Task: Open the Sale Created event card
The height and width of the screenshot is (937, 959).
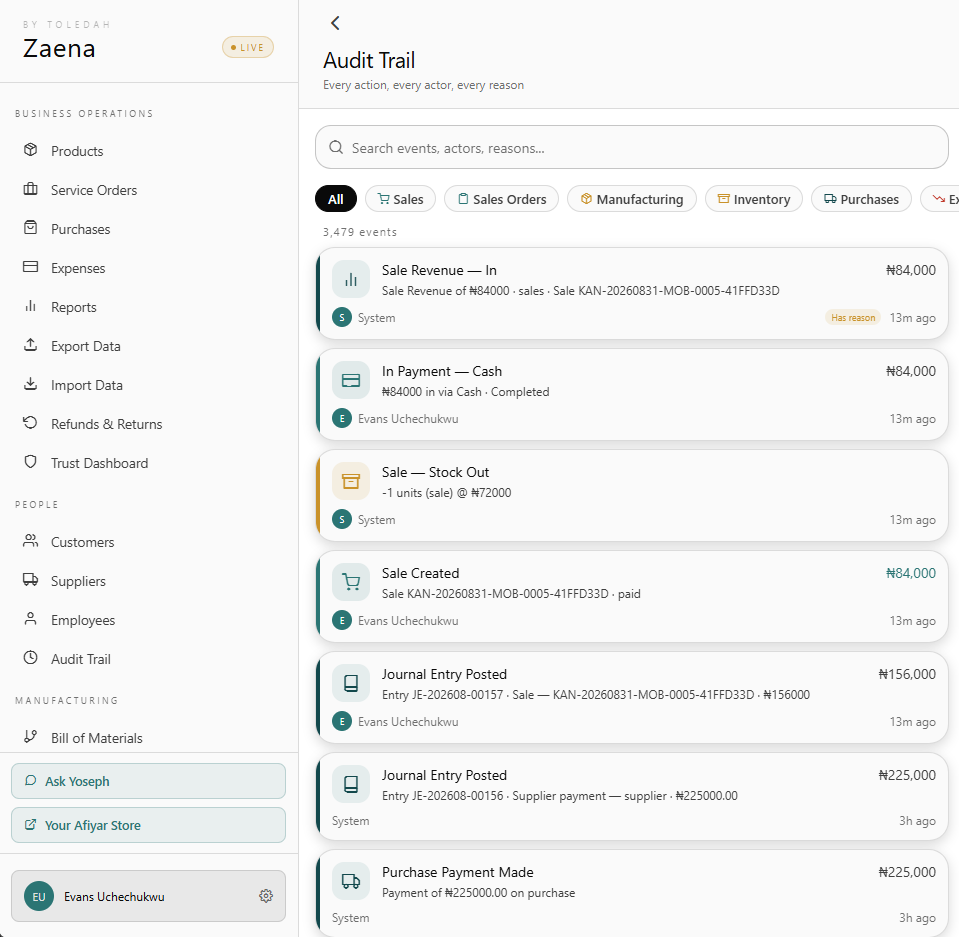Action: click(632, 596)
